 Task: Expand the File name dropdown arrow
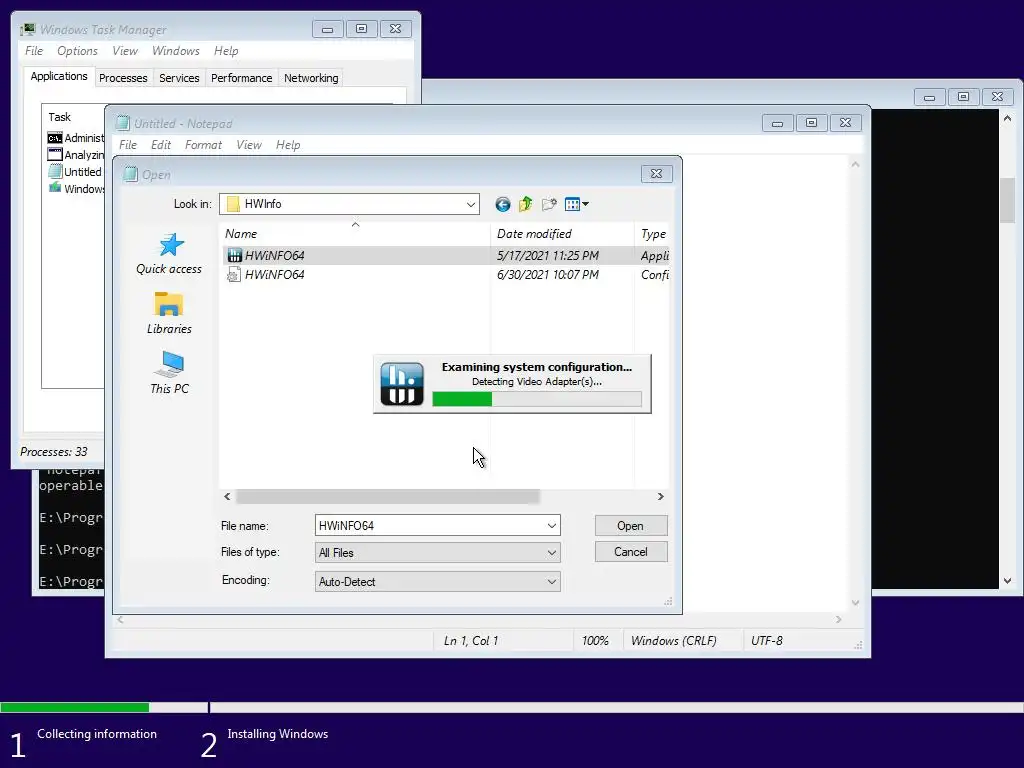point(552,526)
